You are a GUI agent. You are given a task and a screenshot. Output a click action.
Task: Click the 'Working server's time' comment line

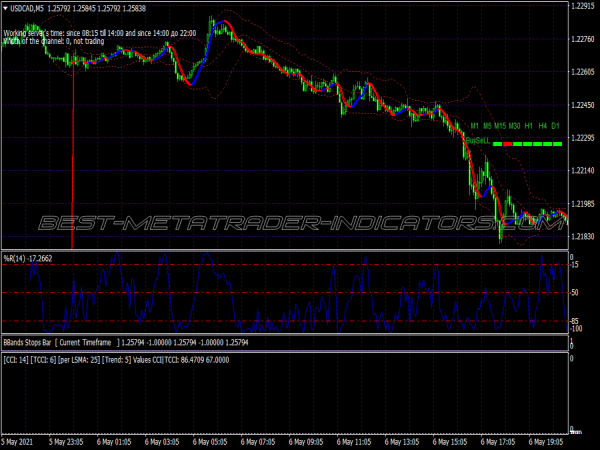(100, 33)
